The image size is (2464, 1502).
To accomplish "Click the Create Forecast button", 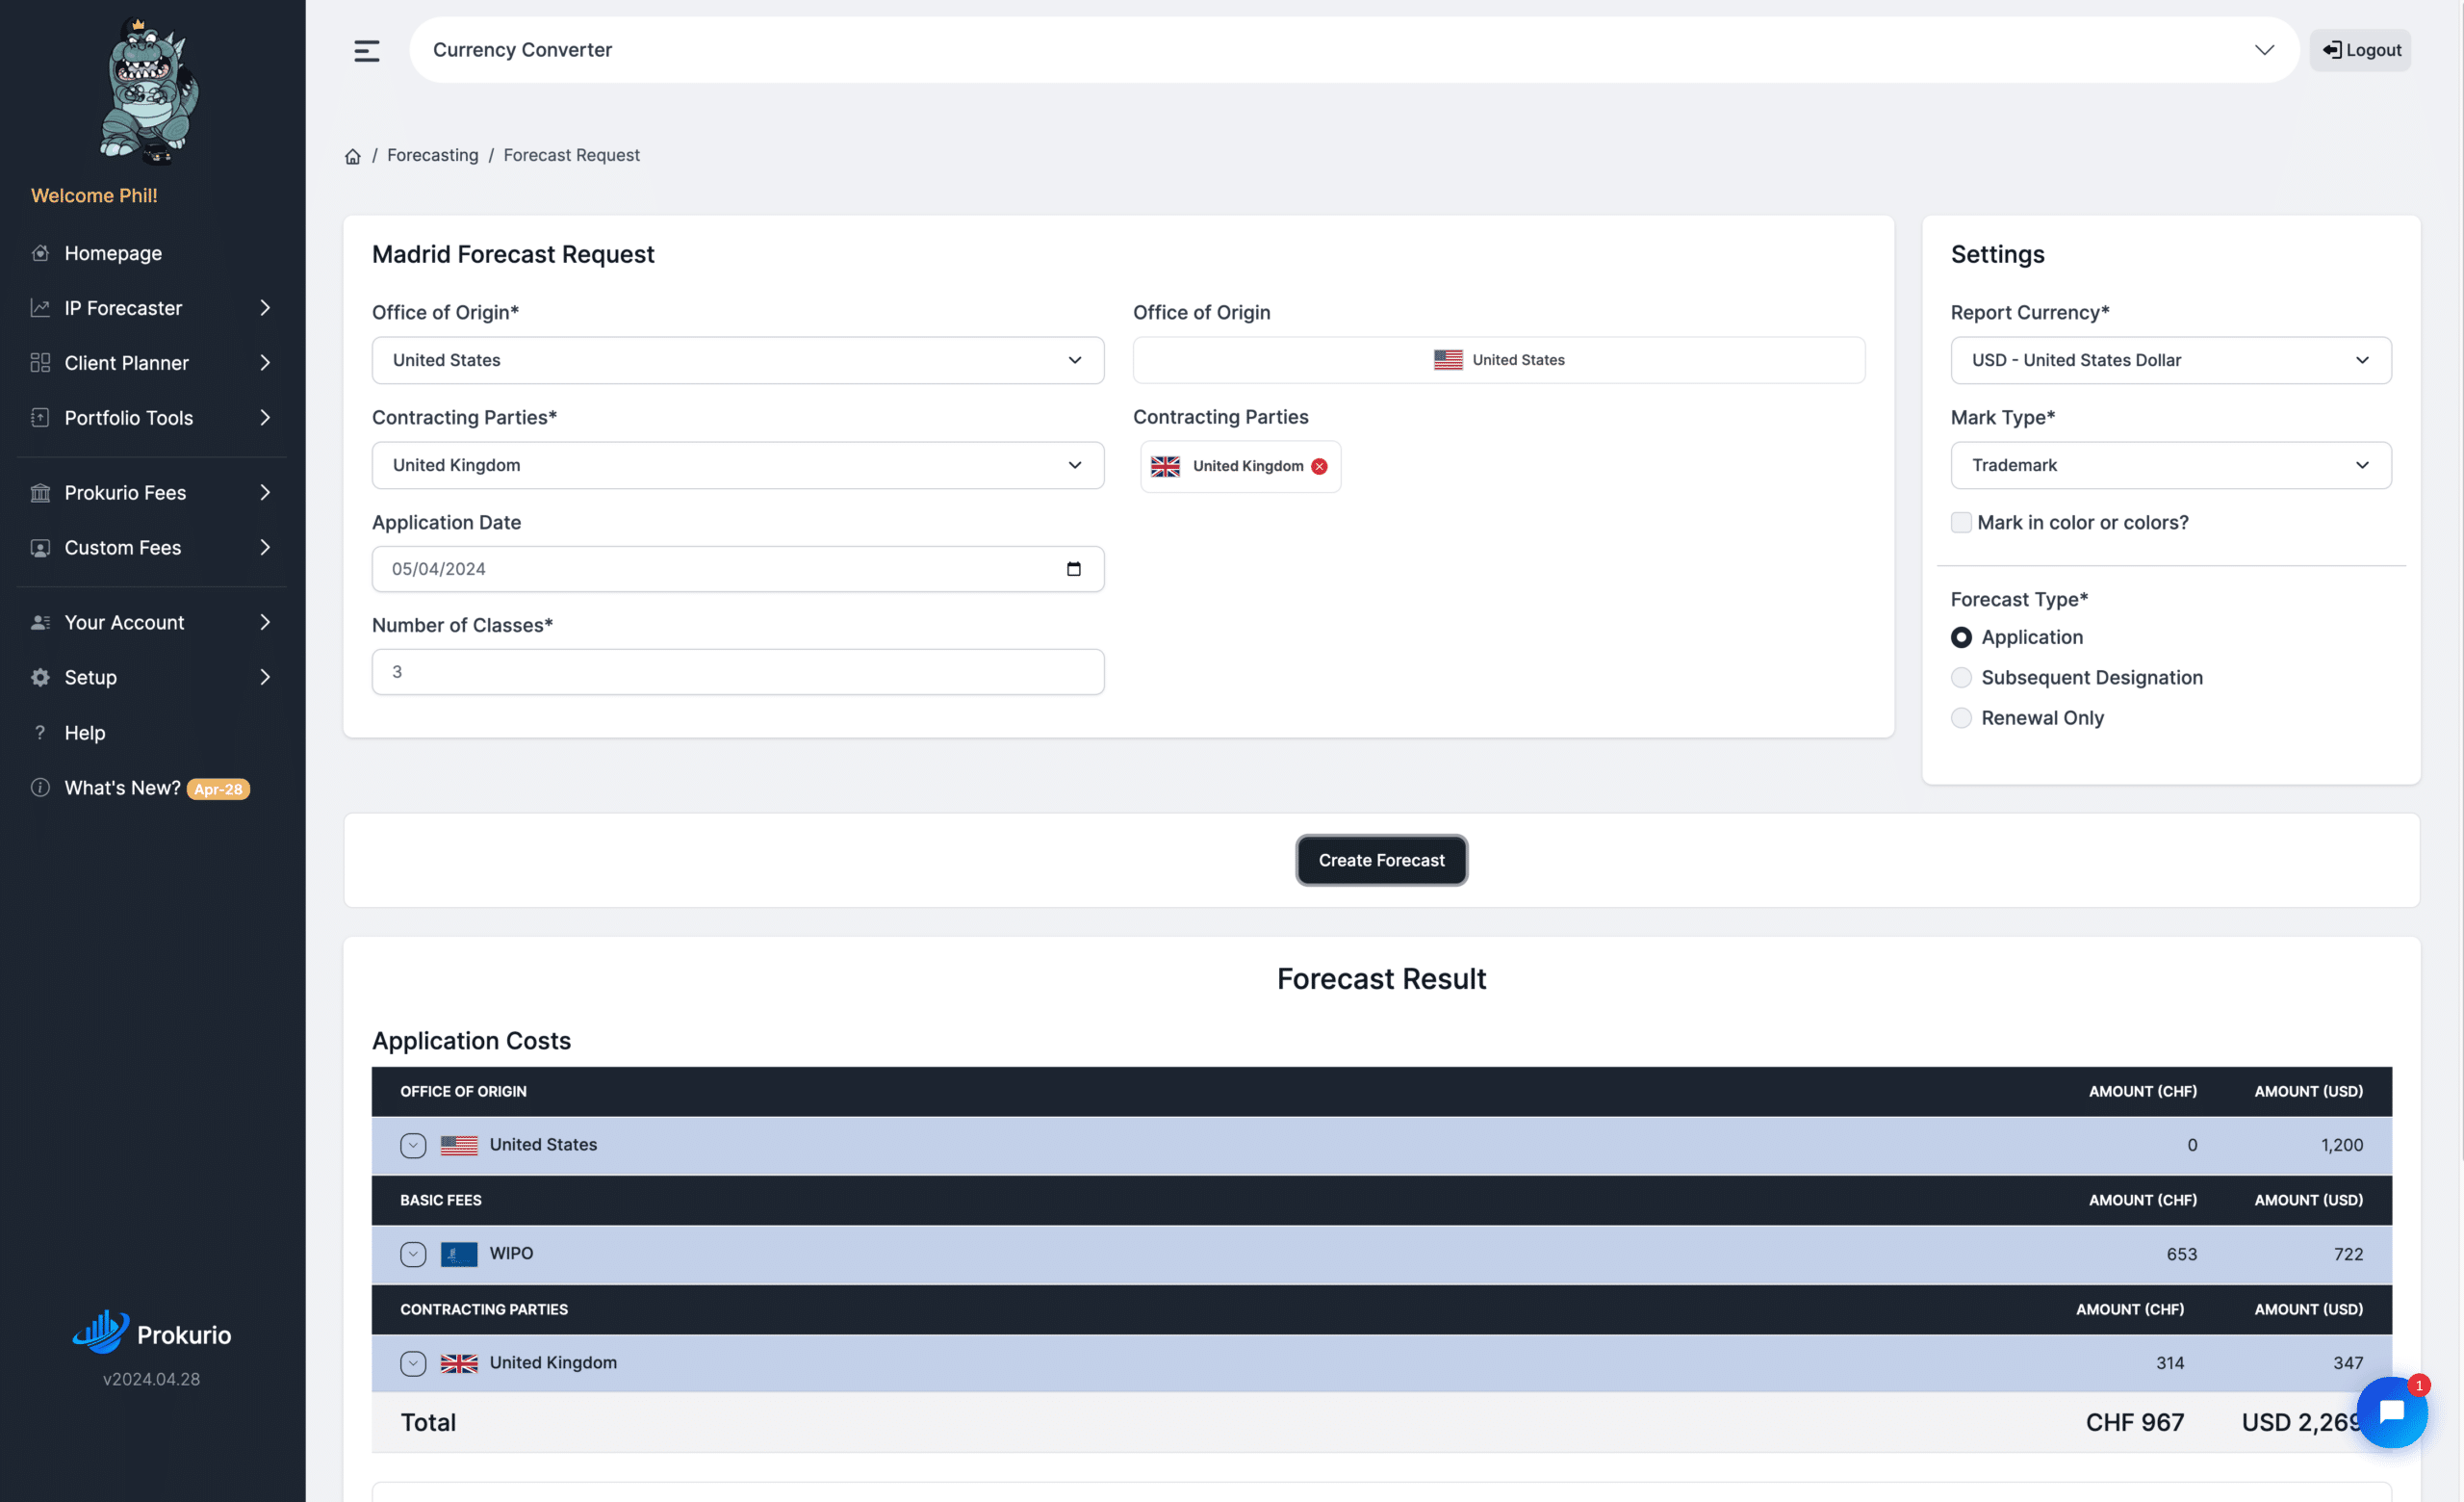I will tap(1381, 860).
